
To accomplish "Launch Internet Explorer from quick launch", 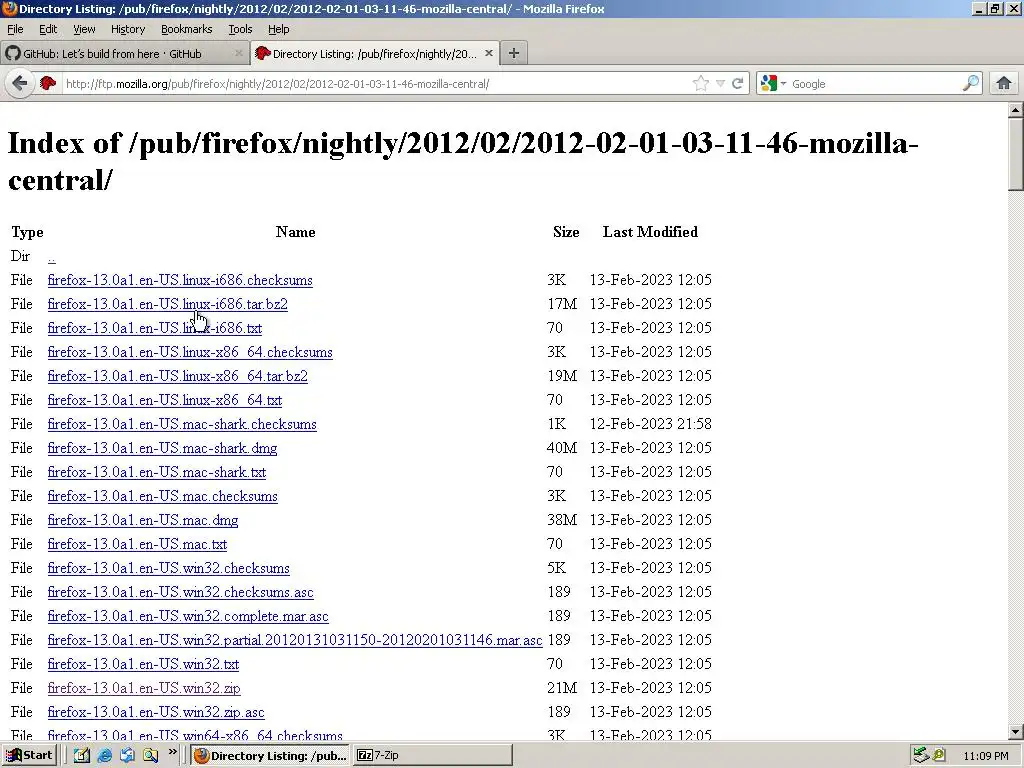I will point(104,756).
